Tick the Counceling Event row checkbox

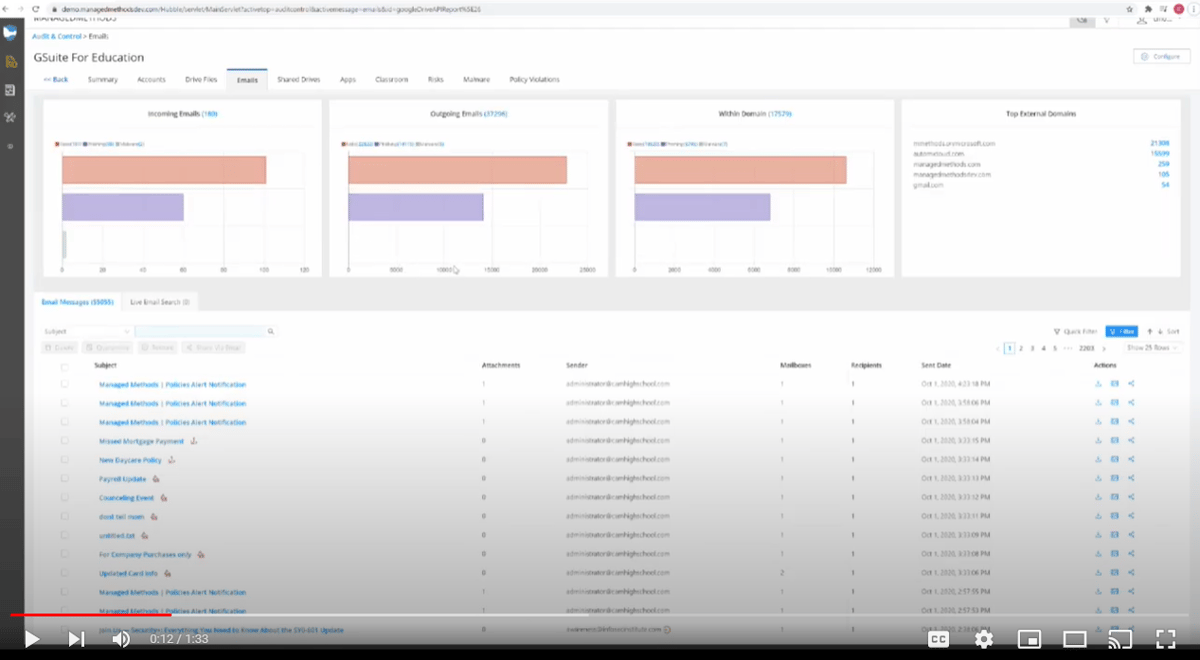pos(65,497)
